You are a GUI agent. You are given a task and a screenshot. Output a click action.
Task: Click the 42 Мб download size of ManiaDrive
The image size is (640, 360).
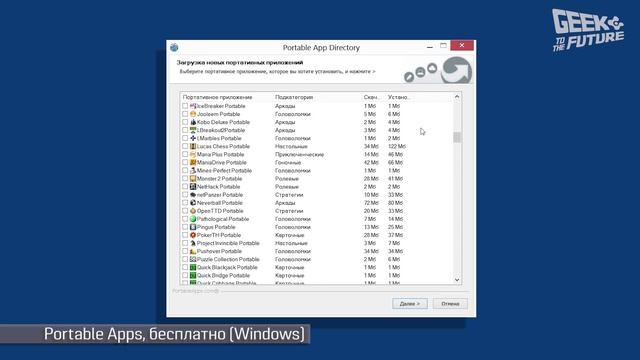[371, 162]
